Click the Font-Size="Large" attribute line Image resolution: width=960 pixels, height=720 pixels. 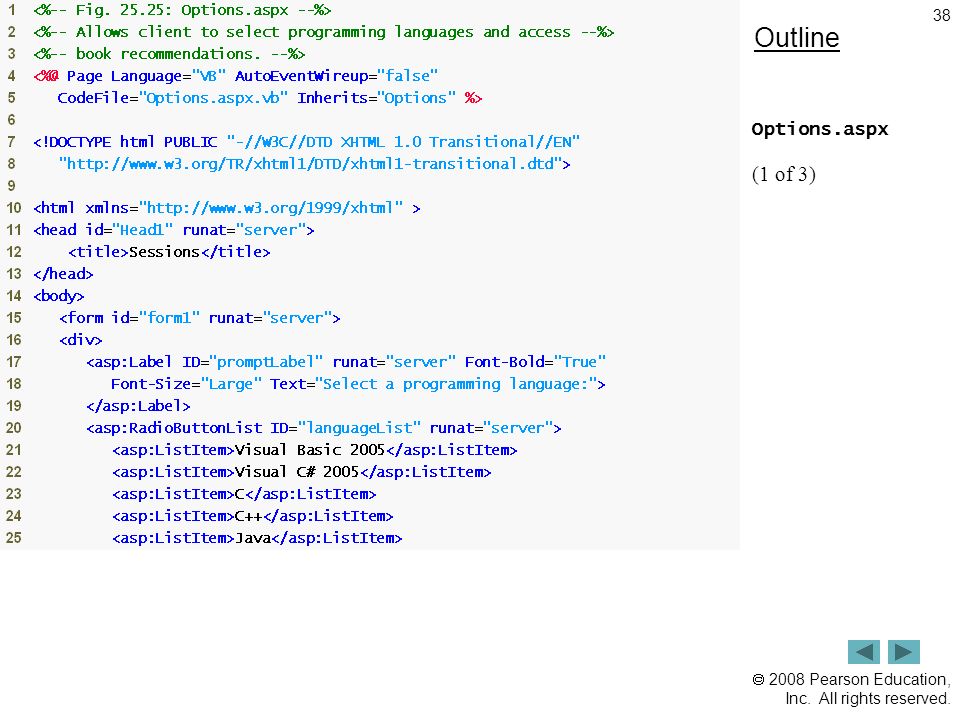pos(358,384)
